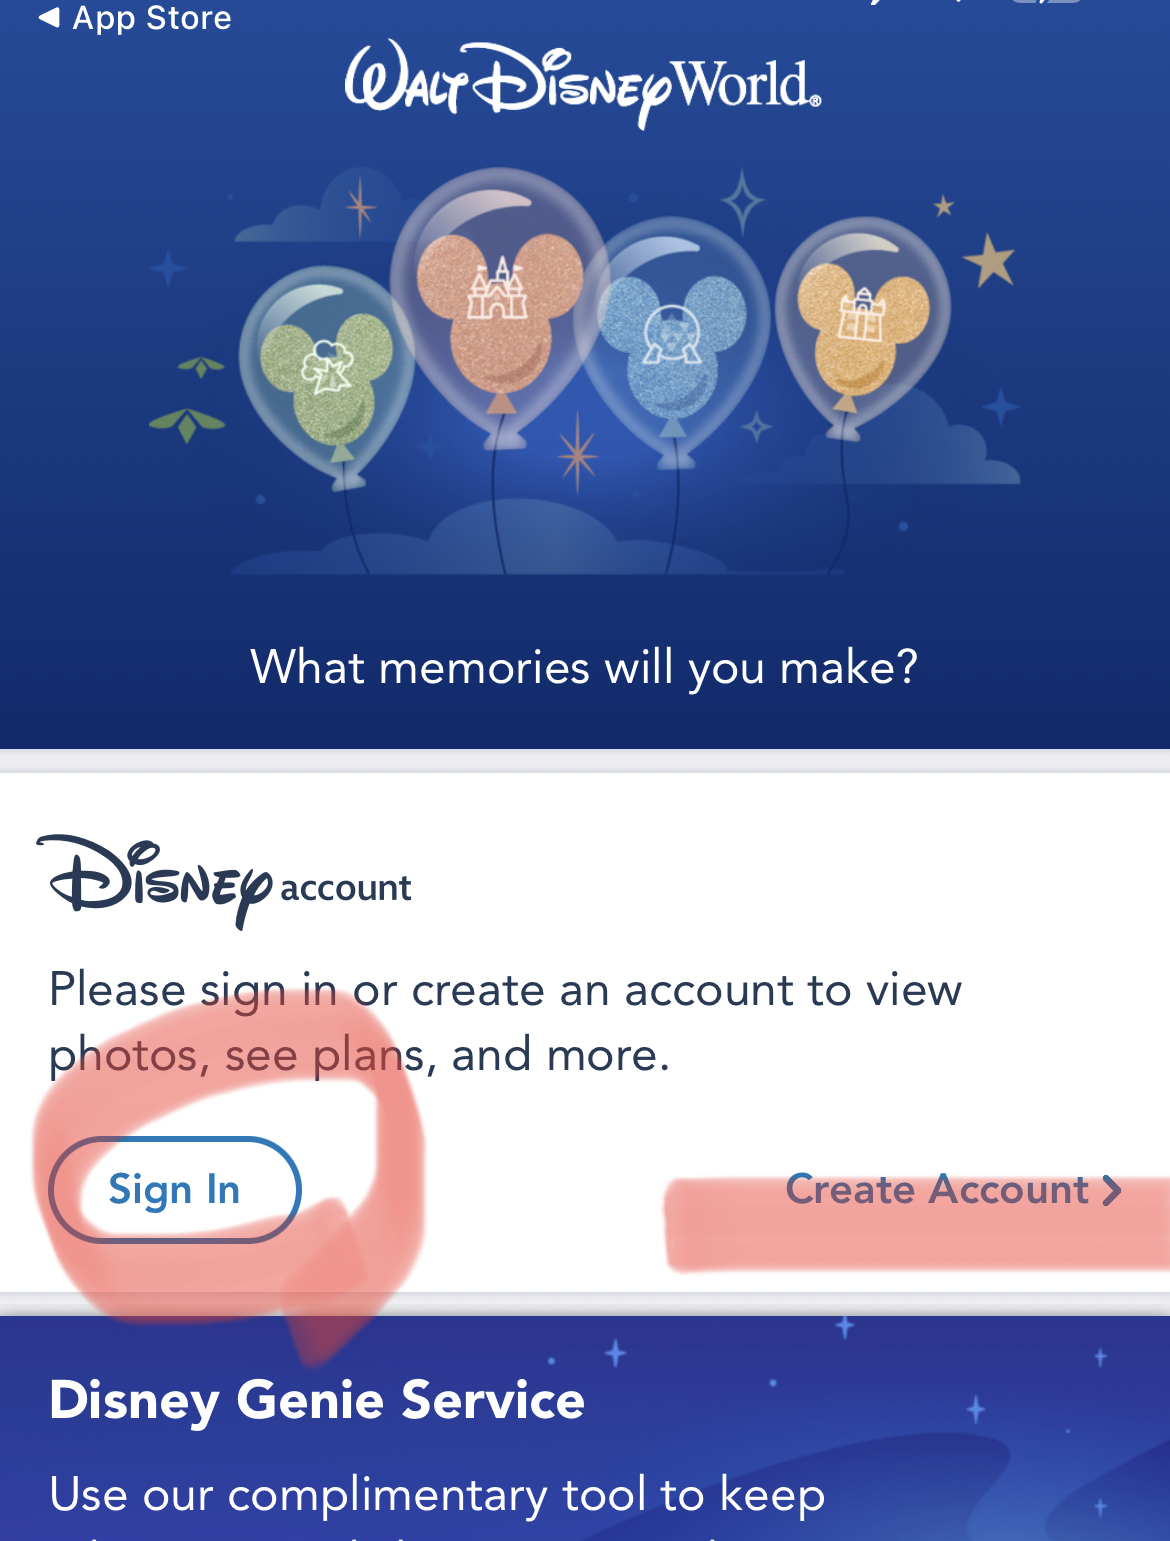Tap the gold Hollywood Studios balloon
This screenshot has width=1170, height=1541.
(x=864, y=320)
